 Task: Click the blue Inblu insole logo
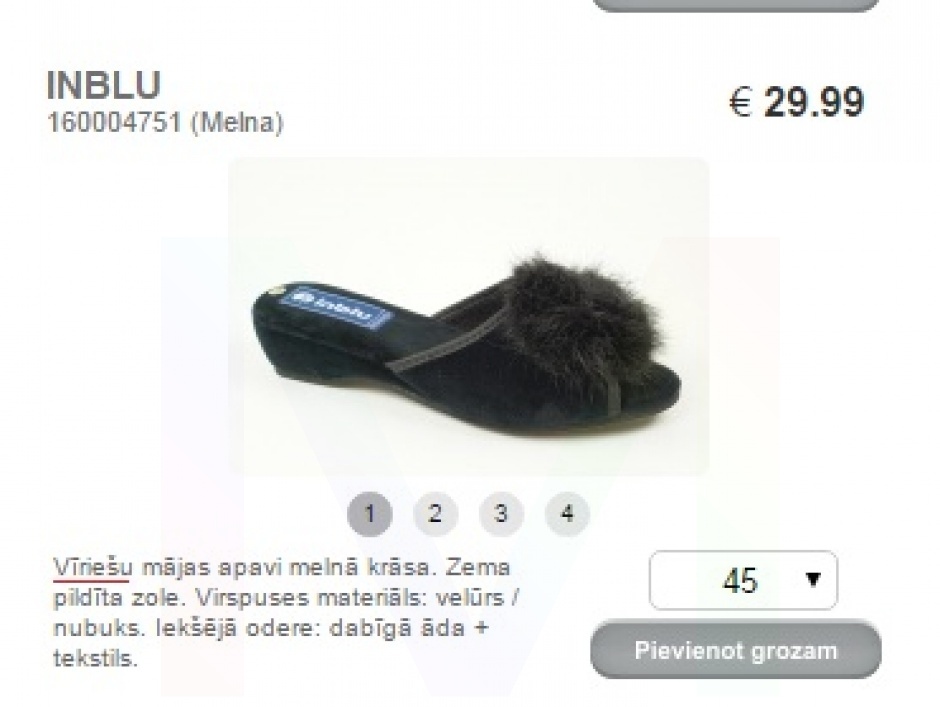(x=337, y=309)
